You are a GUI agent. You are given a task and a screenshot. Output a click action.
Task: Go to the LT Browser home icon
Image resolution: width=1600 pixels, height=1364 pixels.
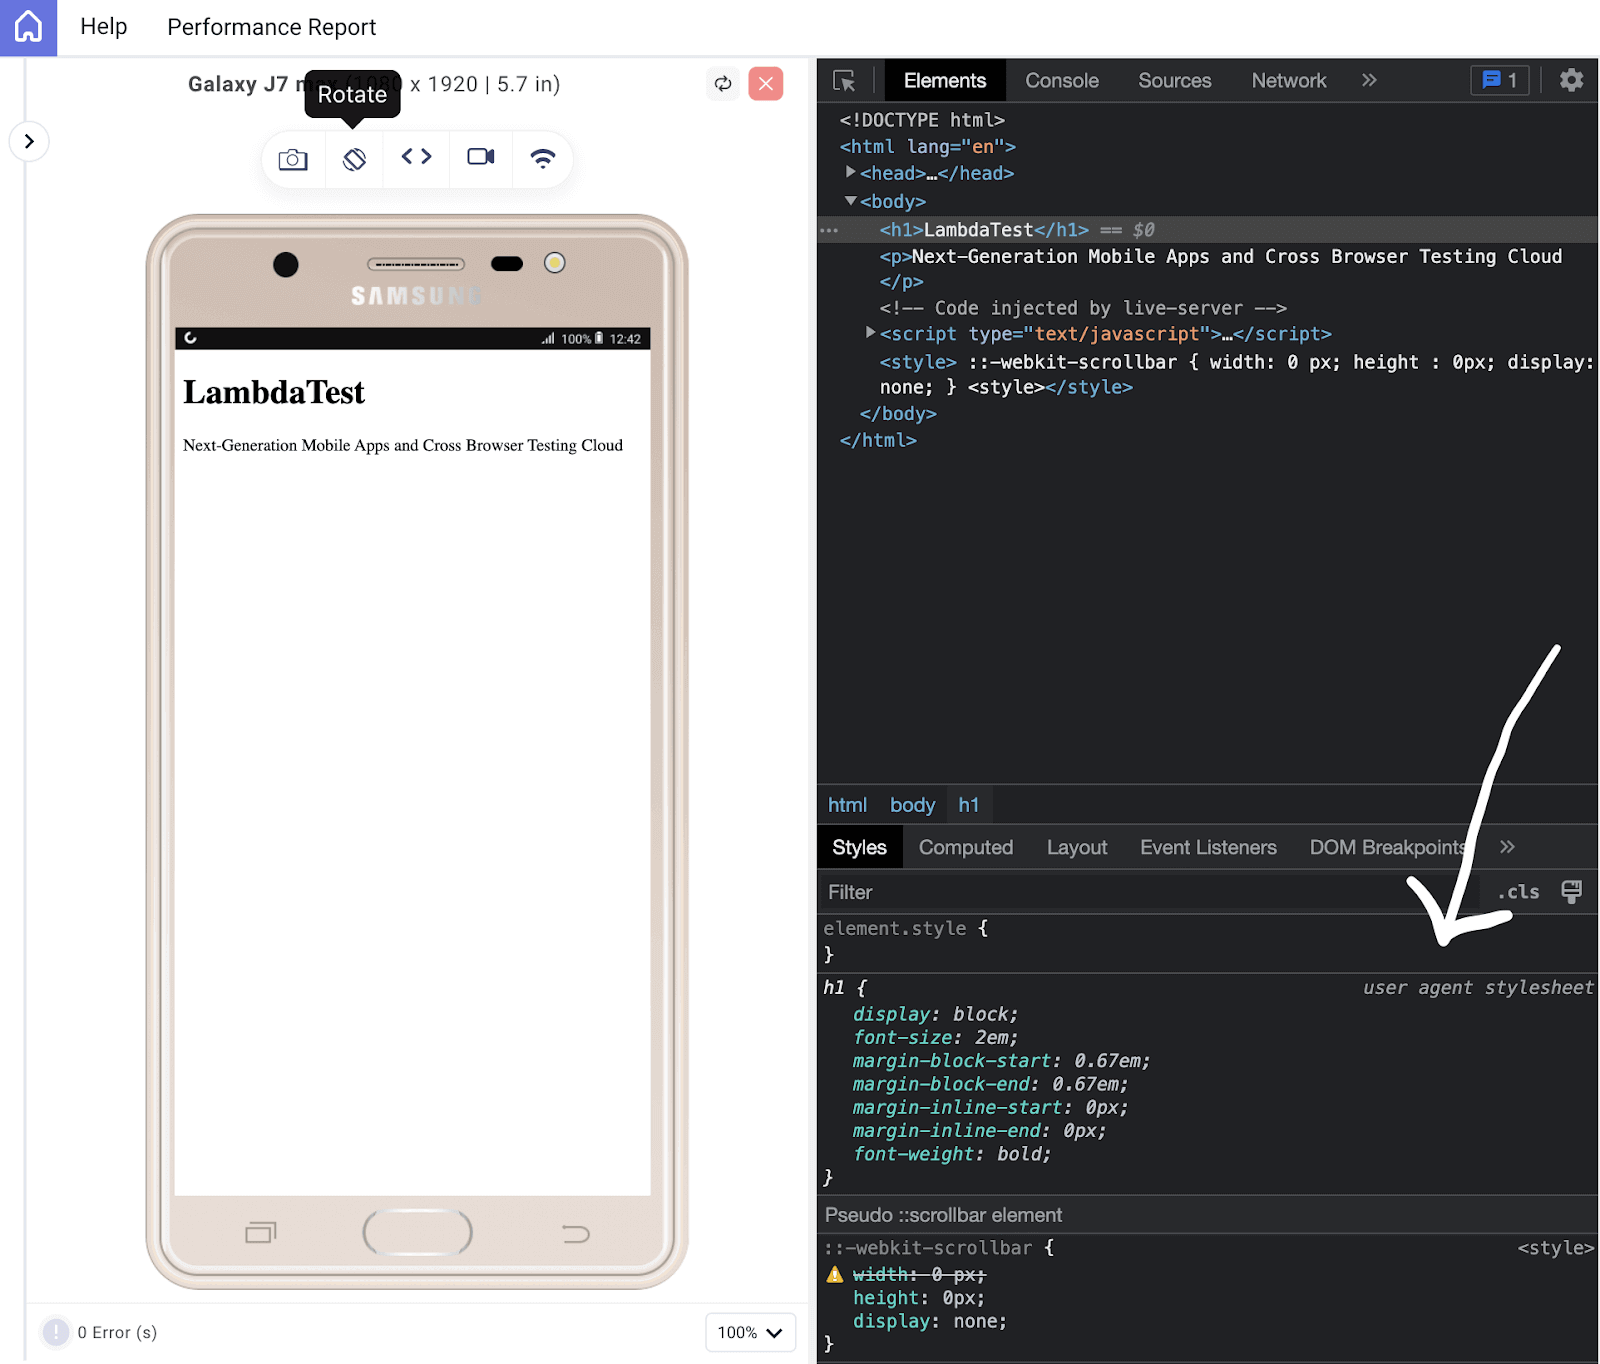tap(28, 27)
